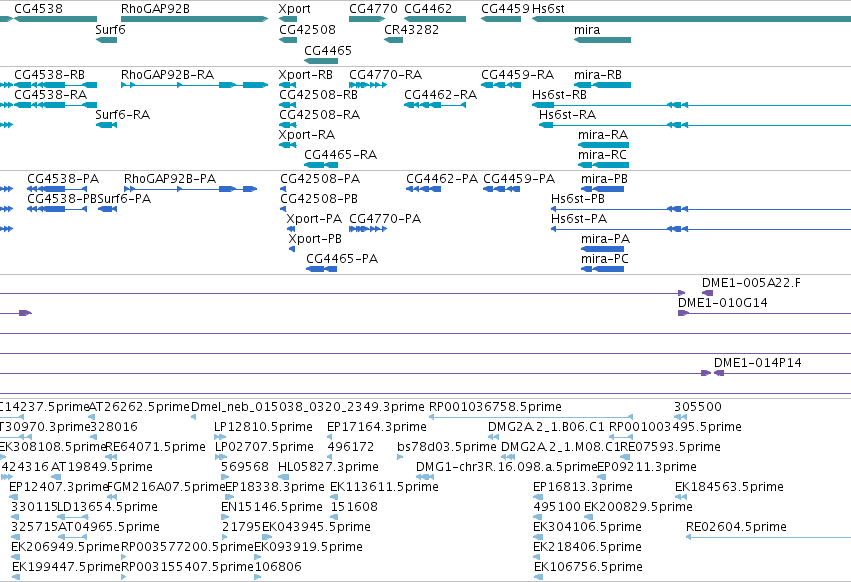Click protein CG4465-PA
Viewport: 851px width, 582px height.
[x=322, y=269]
